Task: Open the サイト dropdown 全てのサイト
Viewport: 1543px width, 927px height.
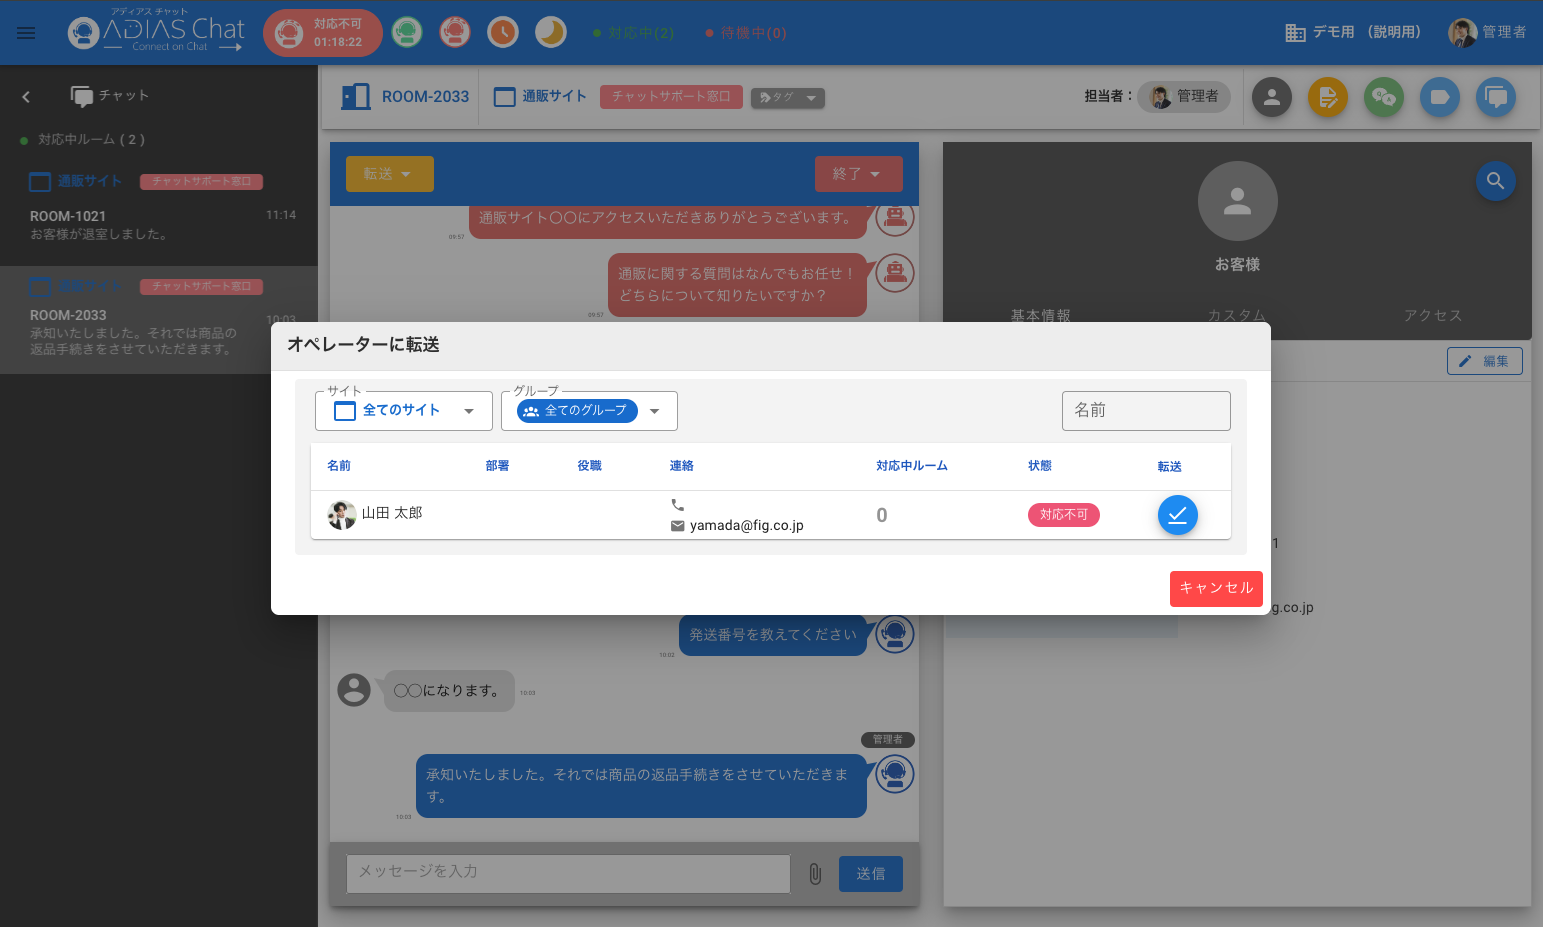Action: click(x=403, y=411)
